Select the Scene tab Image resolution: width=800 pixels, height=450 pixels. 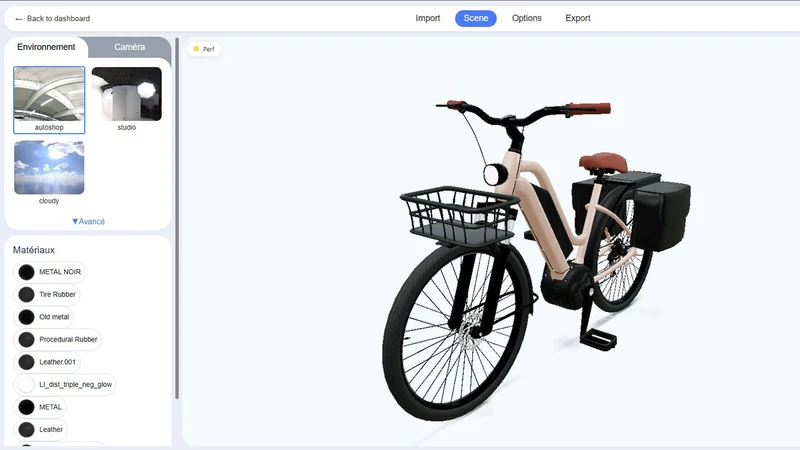pyautogui.click(x=476, y=18)
